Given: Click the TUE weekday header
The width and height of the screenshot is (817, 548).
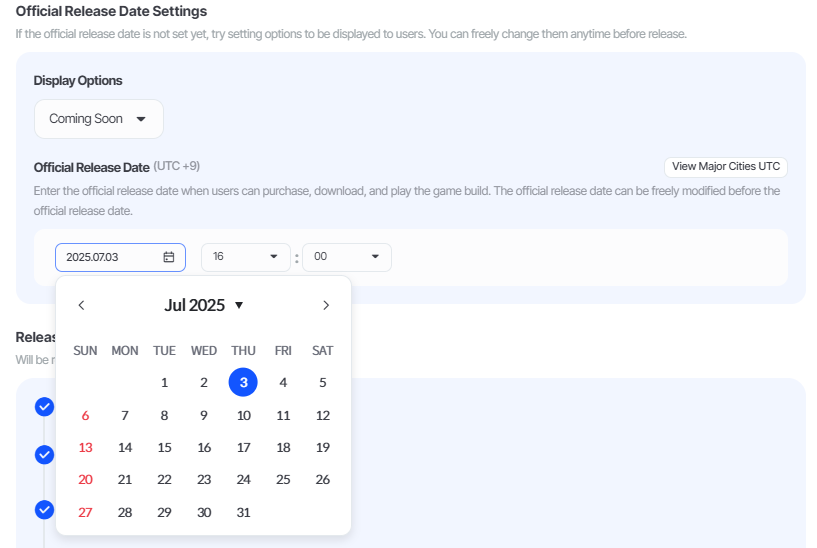Looking at the screenshot, I should (164, 351).
